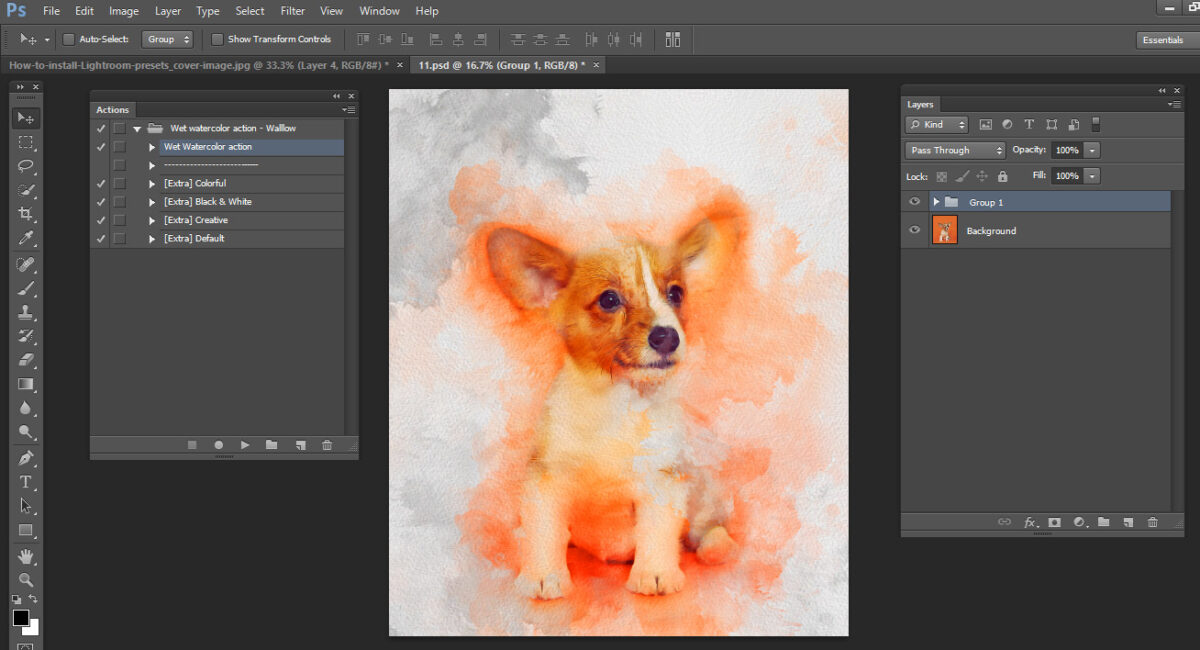Open the Add layer mask icon
Viewport: 1200px width, 650px height.
pyautogui.click(x=1054, y=522)
